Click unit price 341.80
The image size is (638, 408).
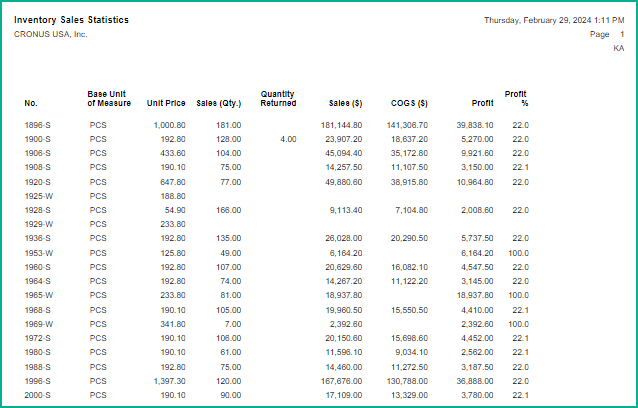pyautogui.click(x=173, y=324)
